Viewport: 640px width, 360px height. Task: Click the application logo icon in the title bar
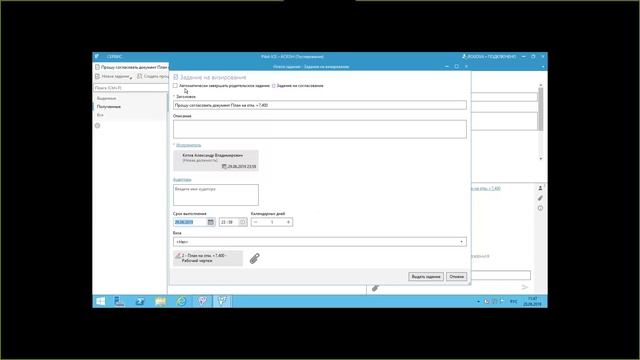[97, 56]
